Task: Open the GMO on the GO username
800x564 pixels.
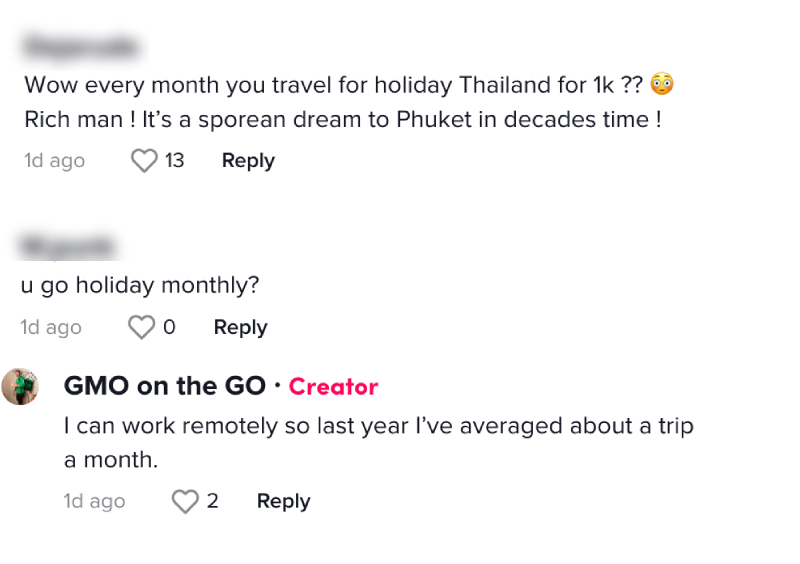Action: 165,386
